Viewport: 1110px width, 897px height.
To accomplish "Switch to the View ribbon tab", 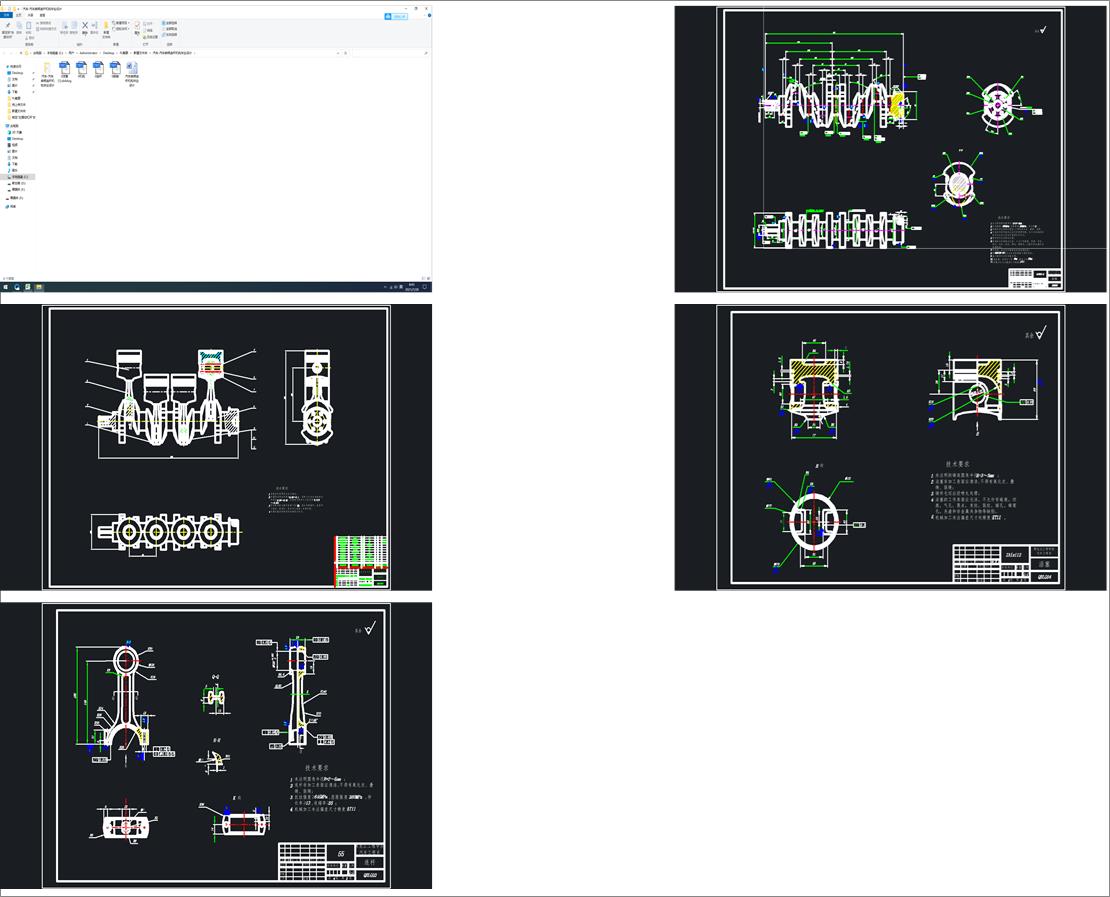I will tap(42, 15).
